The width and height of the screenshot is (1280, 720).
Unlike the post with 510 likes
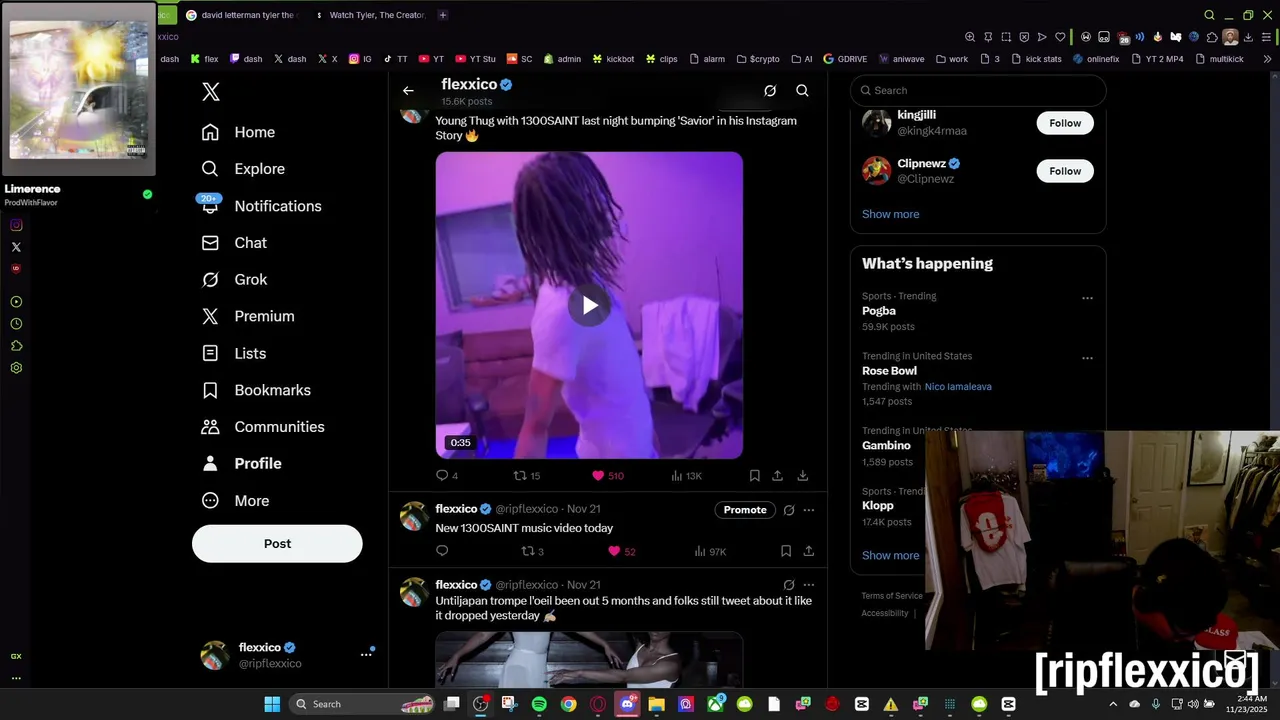pyautogui.click(x=607, y=476)
